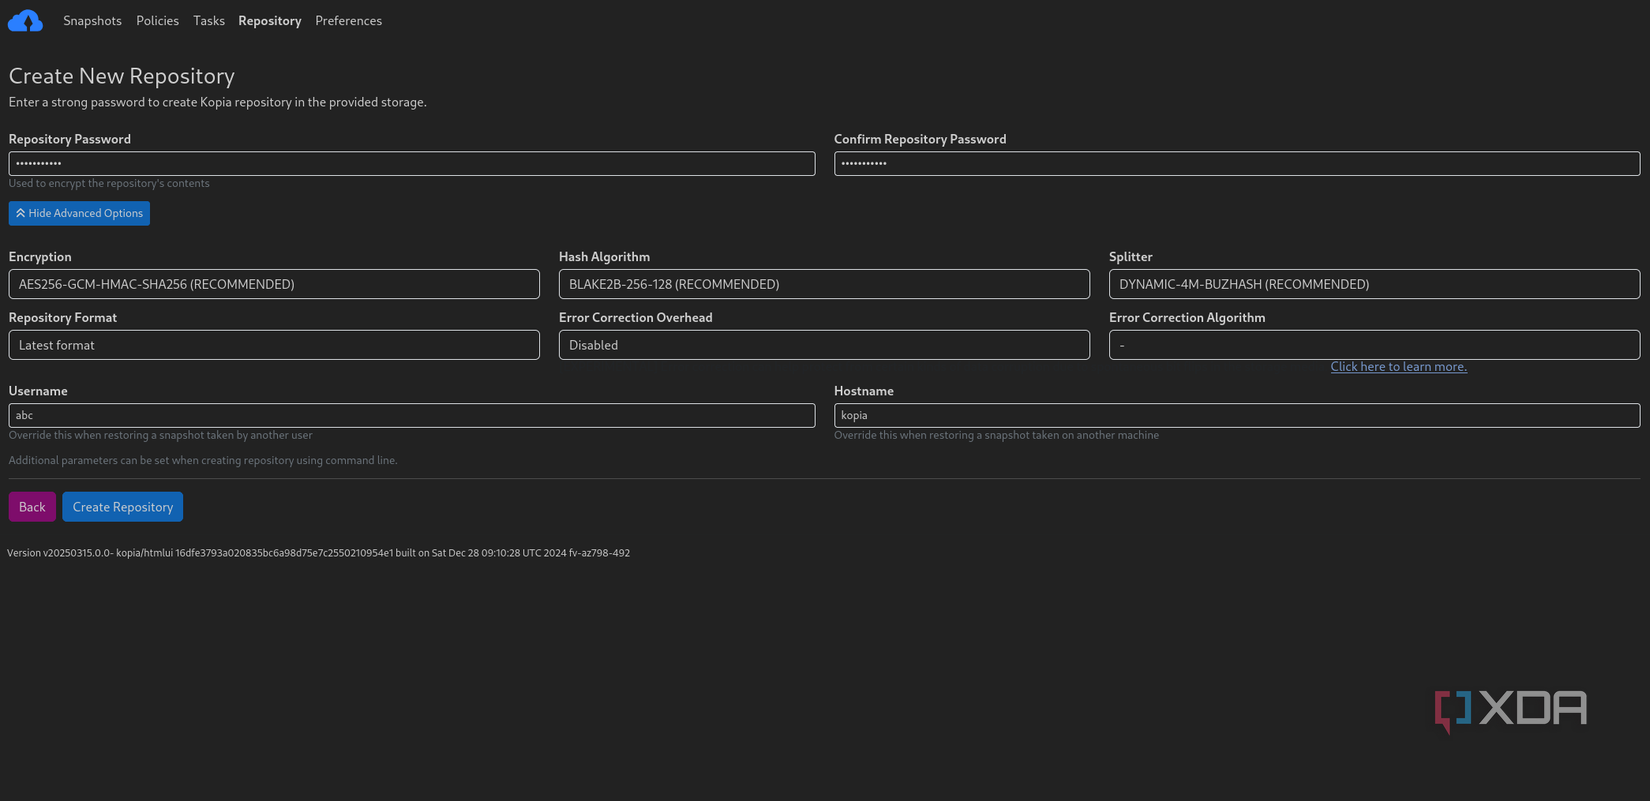The width and height of the screenshot is (1650, 801).
Task: Expand the Hash Algorithm dropdown
Action: [x=824, y=284]
